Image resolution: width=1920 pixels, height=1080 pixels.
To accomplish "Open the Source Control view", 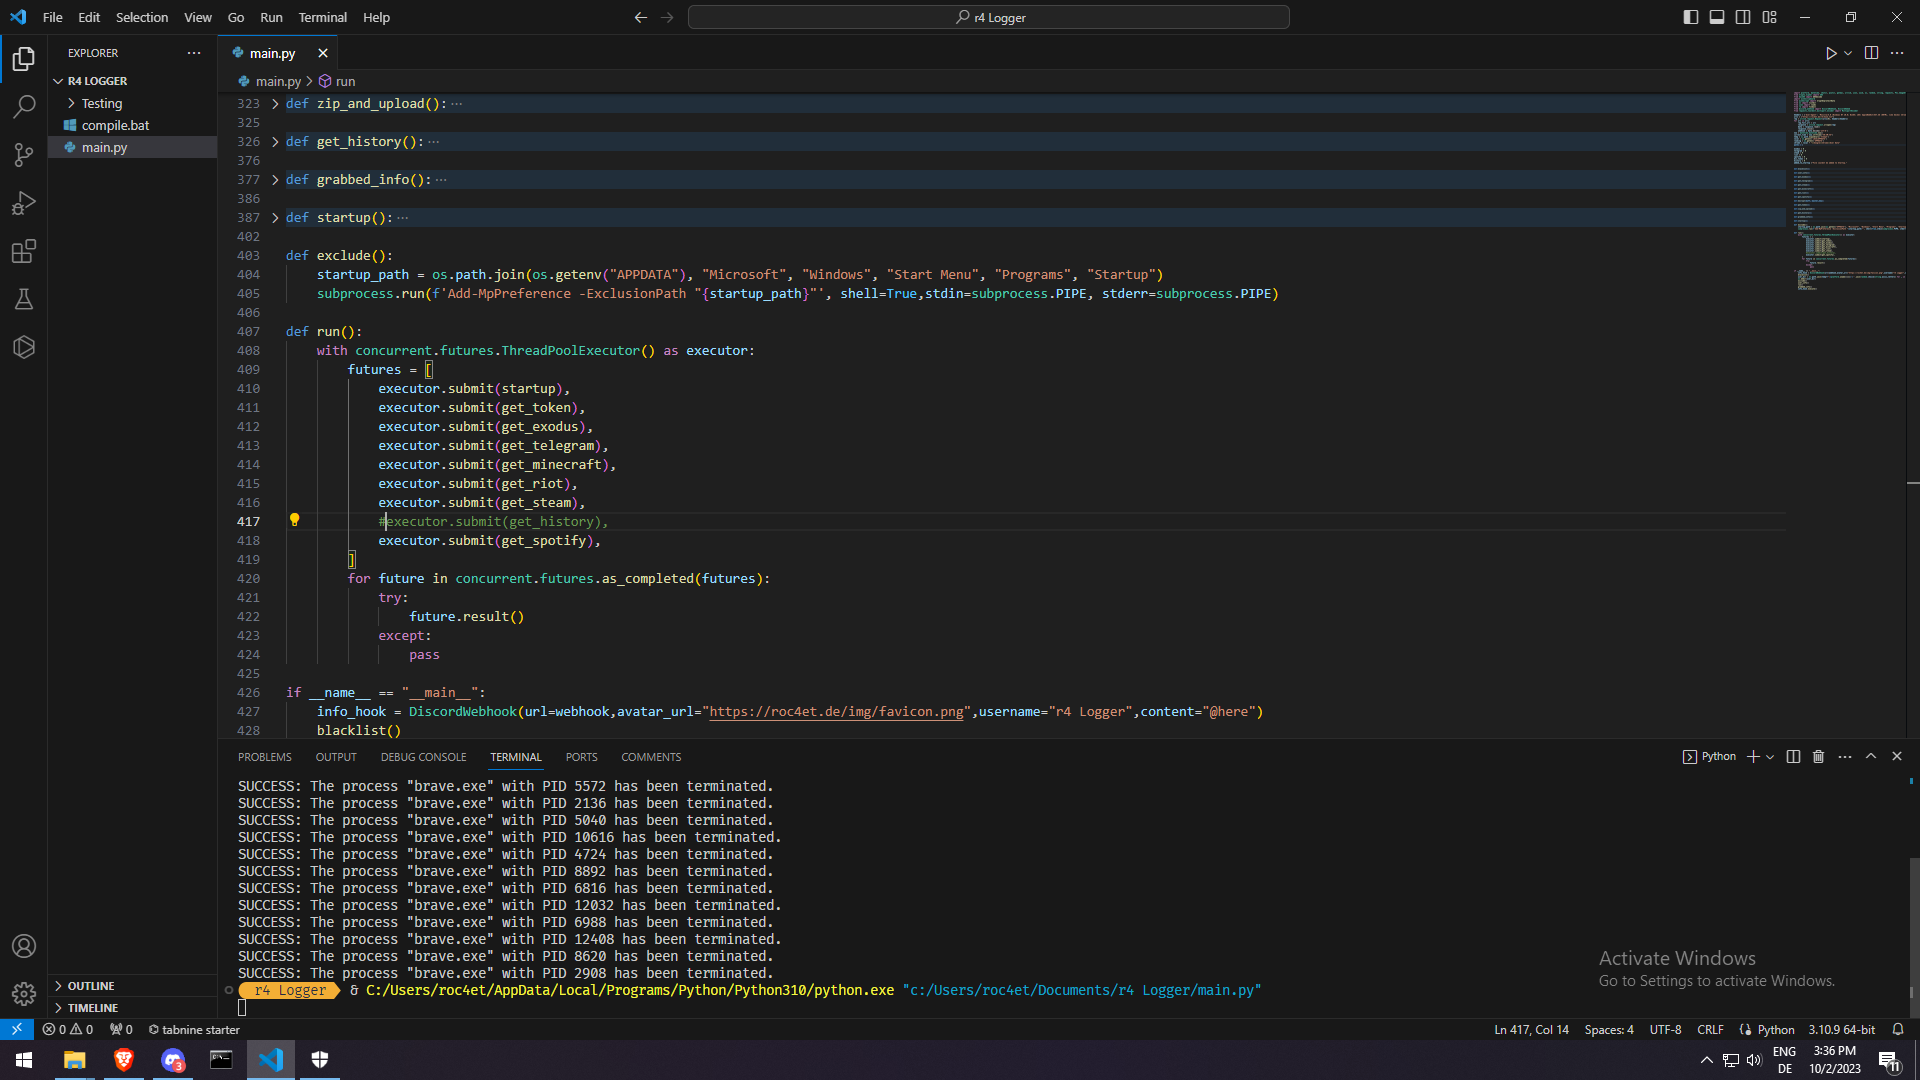I will click(x=24, y=155).
